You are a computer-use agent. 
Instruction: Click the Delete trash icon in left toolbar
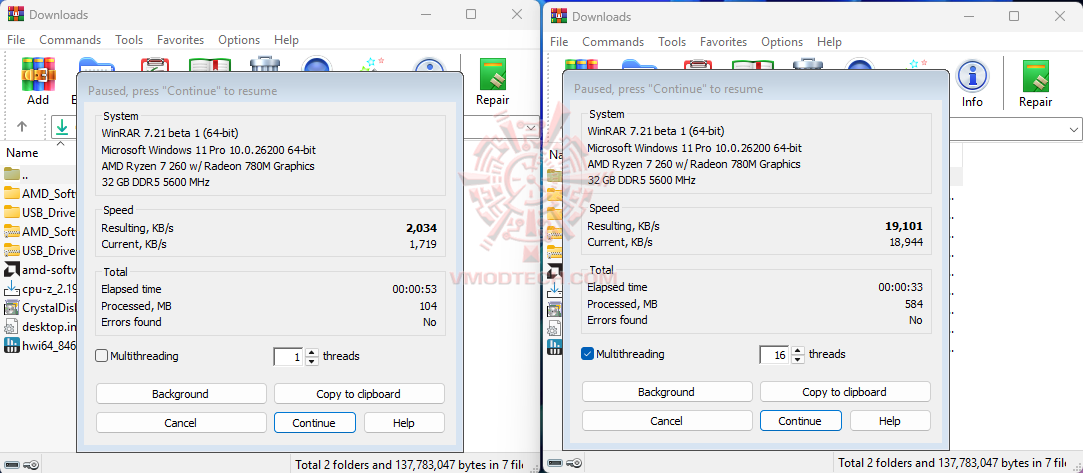264,64
